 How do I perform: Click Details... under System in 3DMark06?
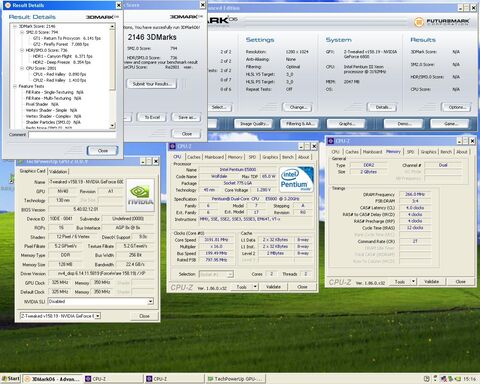click(x=382, y=107)
